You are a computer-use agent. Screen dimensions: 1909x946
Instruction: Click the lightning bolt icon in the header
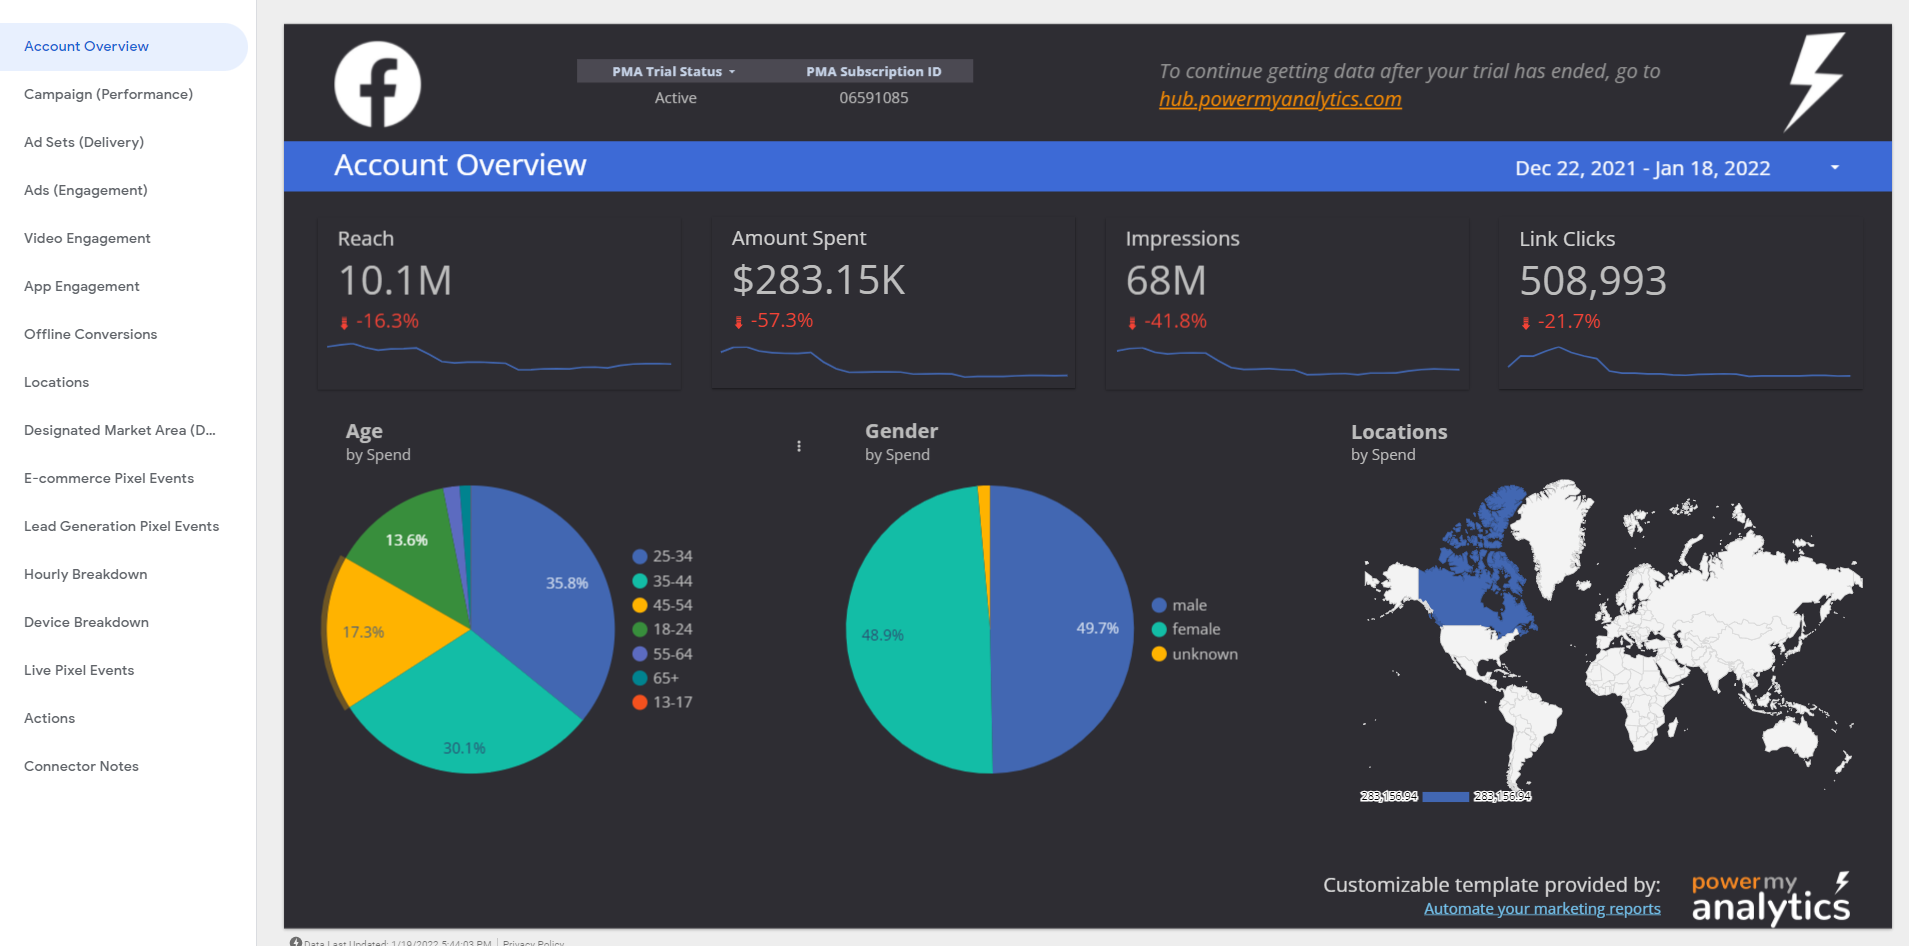tap(1815, 80)
